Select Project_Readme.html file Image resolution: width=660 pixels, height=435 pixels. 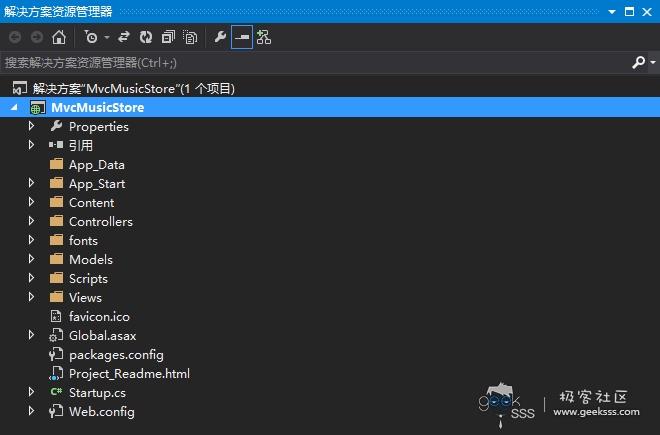(129, 374)
